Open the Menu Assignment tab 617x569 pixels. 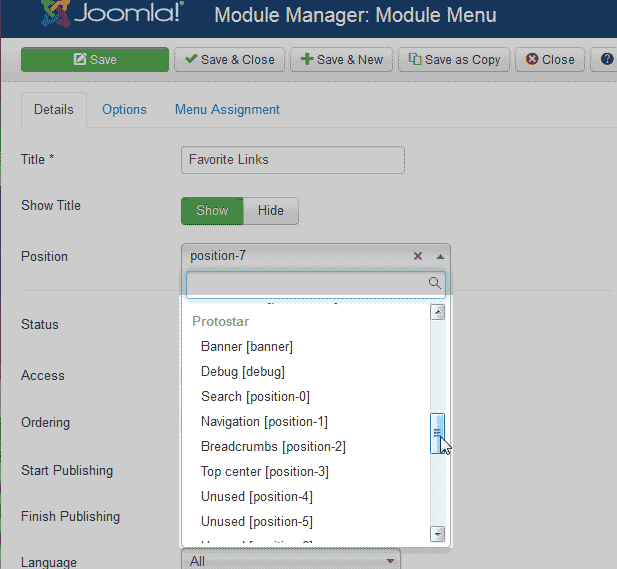227,109
